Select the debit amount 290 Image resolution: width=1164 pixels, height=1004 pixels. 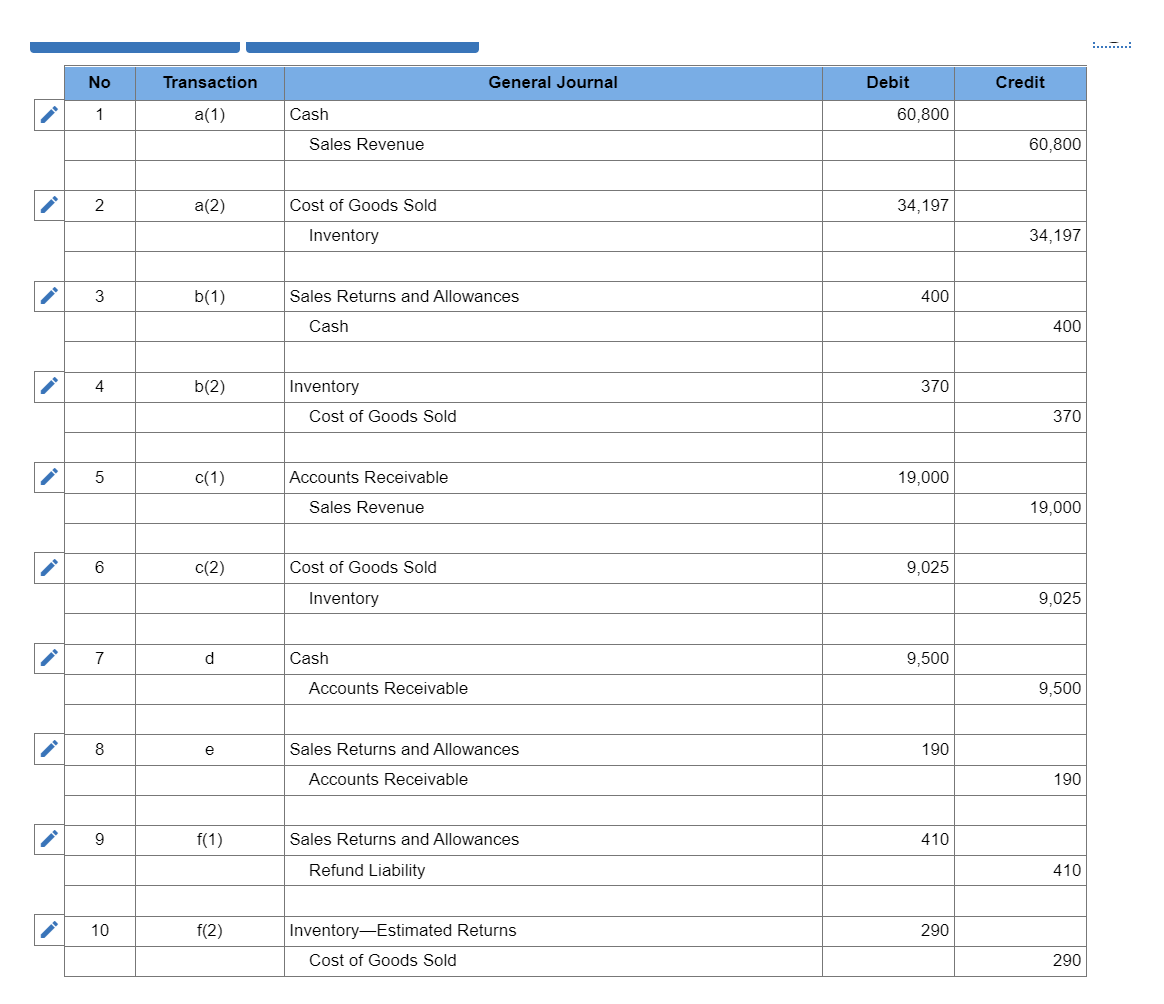point(935,930)
